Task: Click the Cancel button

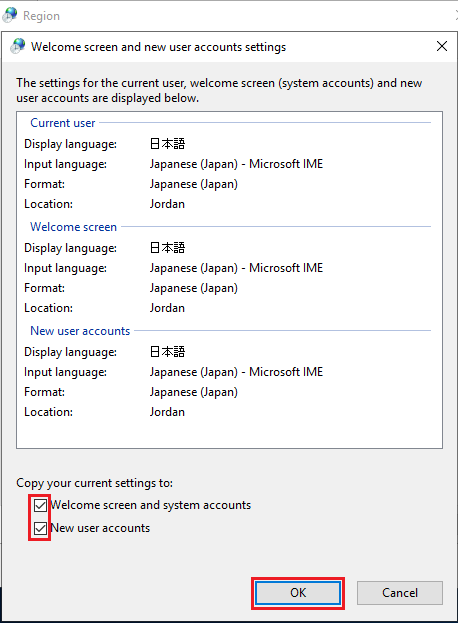Action: pos(400,593)
